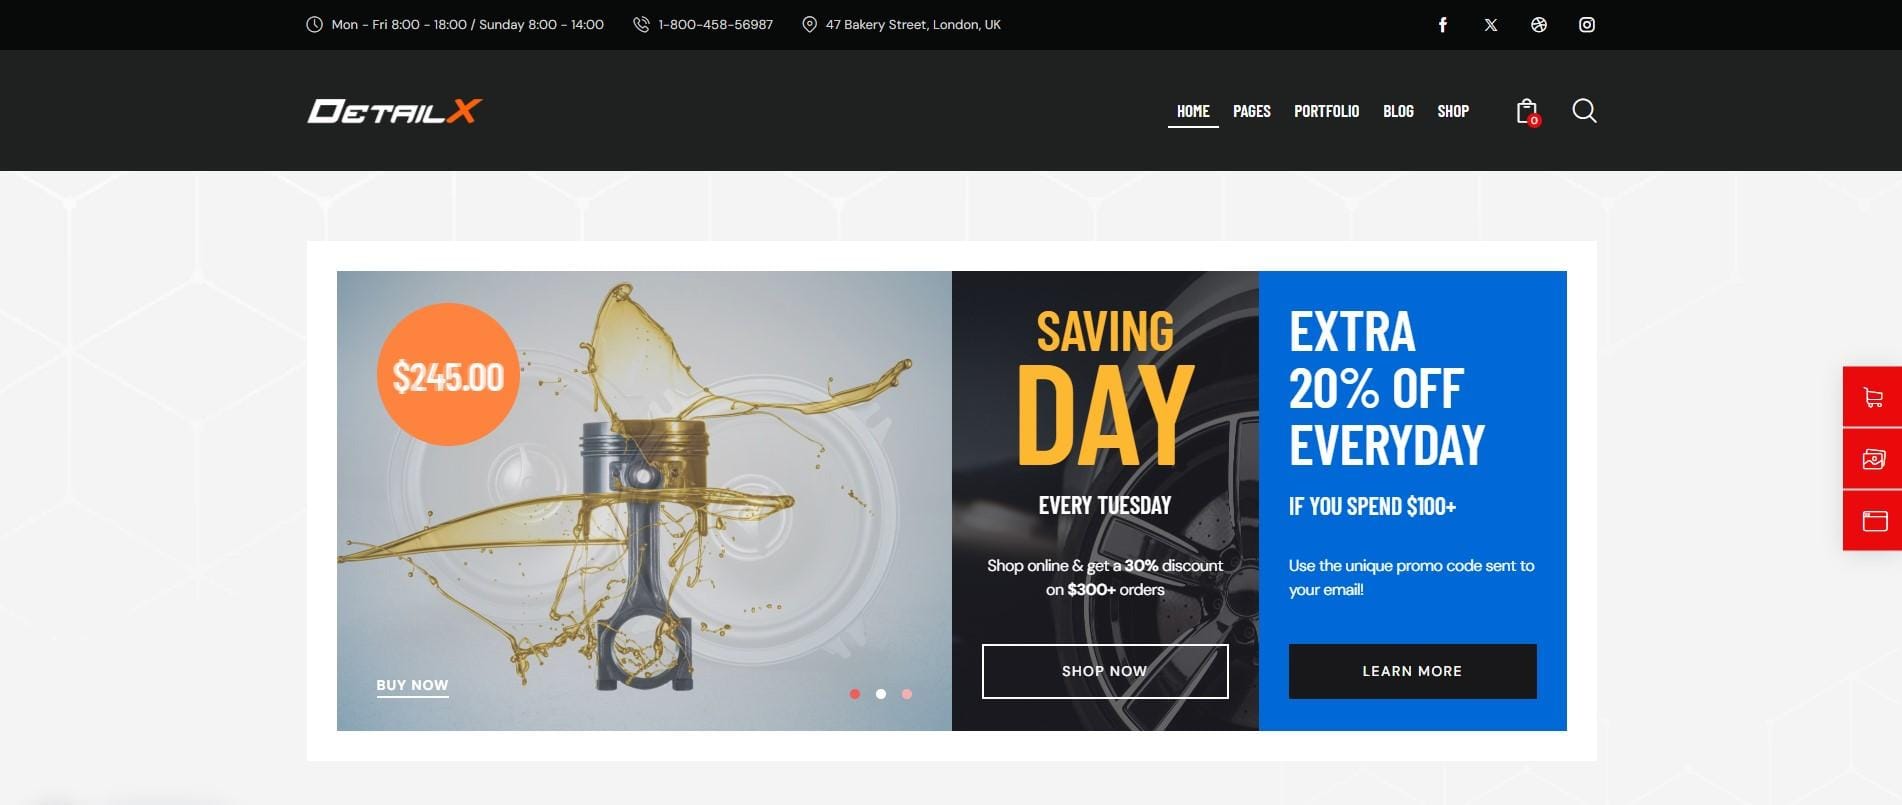Click the red sidebar cart icon
1902x805 pixels.
[1873, 397]
